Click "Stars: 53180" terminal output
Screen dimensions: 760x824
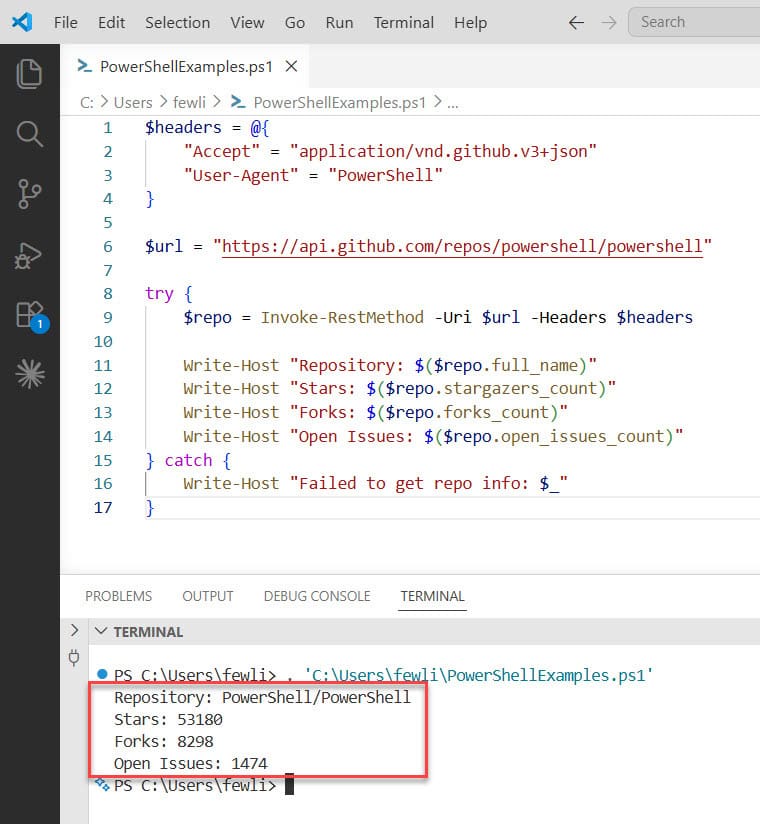[168, 719]
